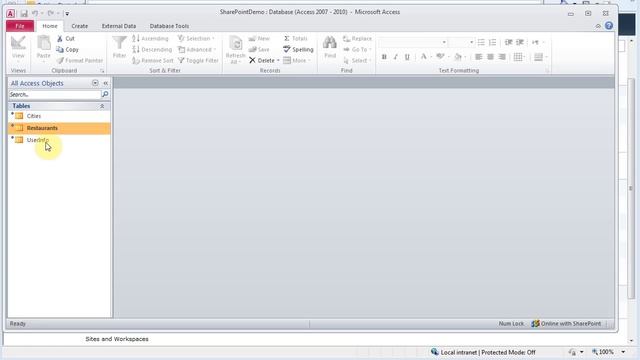Click the Refresh All button
The image size is (640, 360).
235,49
